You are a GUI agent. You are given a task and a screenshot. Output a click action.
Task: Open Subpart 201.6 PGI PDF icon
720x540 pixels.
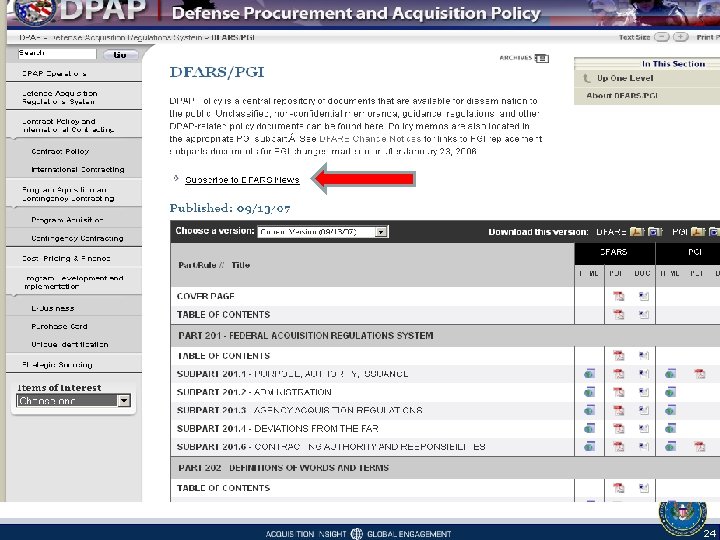click(699, 446)
